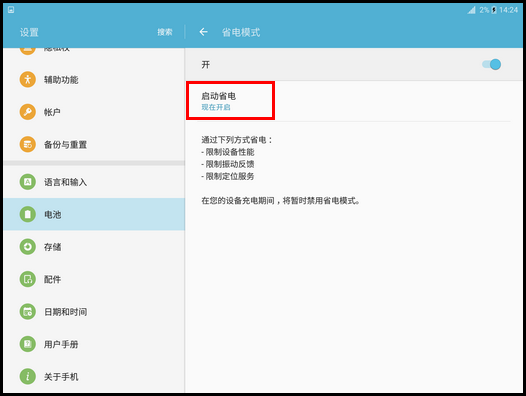Tap the User manual (用户手册) icon
Viewport: 526px width, 396px height.
(28, 344)
